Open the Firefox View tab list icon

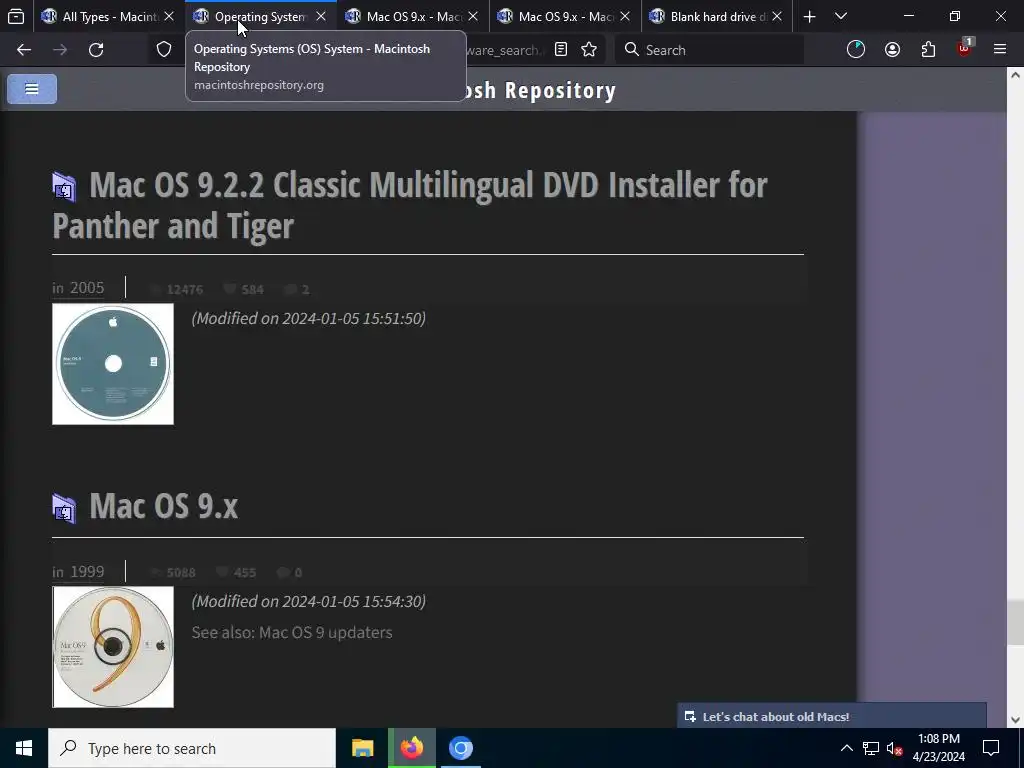16,16
